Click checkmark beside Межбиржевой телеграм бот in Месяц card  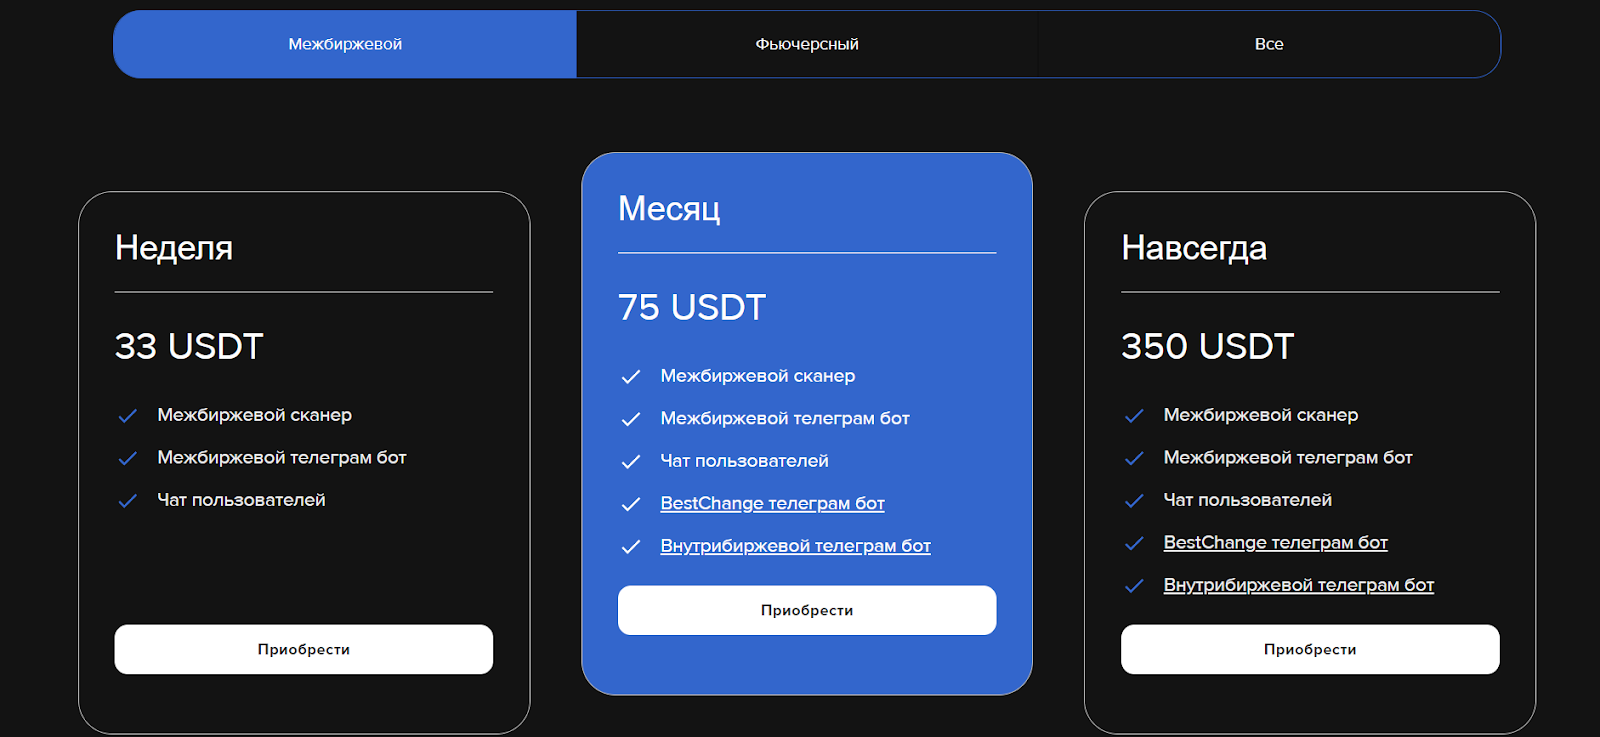tap(630, 419)
